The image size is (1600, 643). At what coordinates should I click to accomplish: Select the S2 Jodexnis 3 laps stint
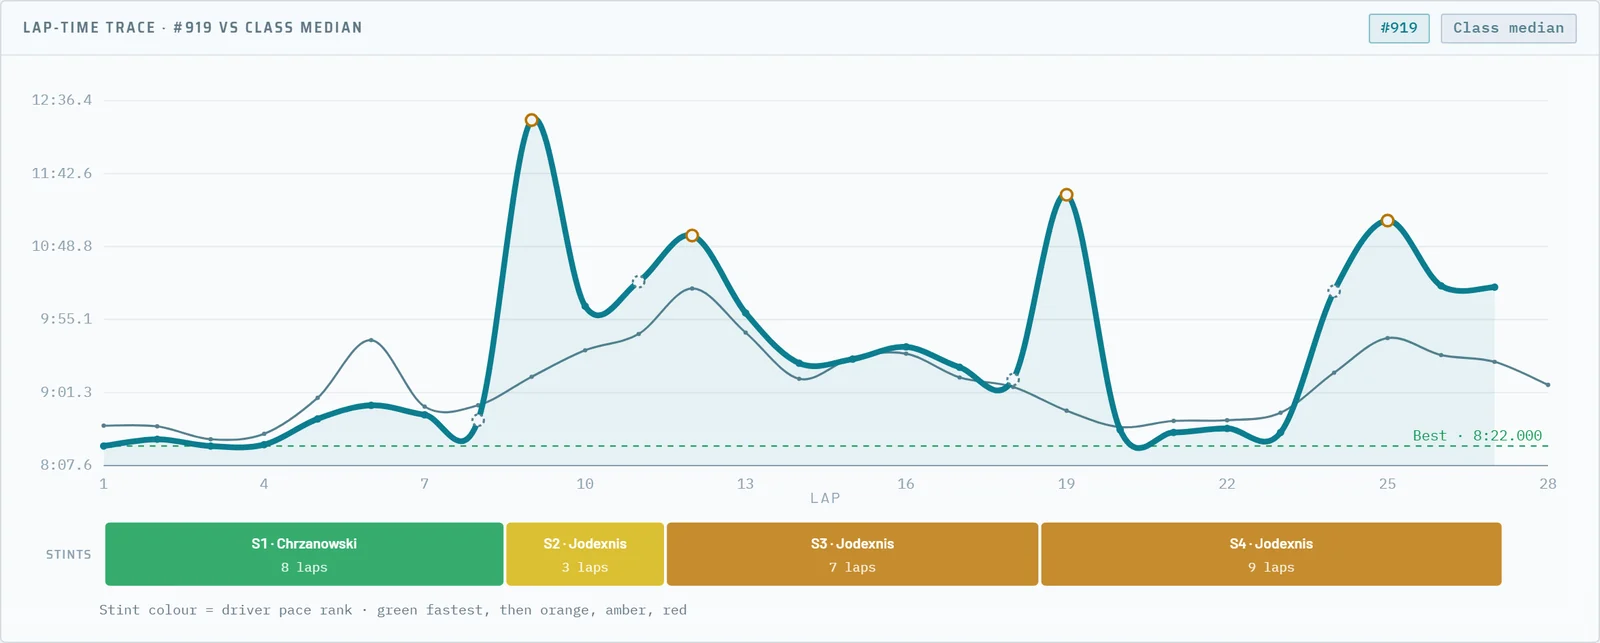click(x=585, y=554)
